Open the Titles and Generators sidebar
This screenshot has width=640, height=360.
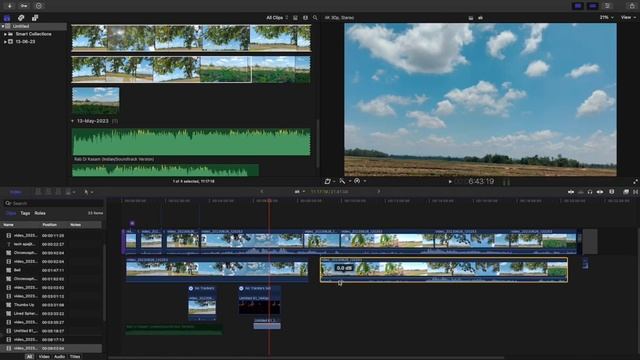click(x=35, y=18)
